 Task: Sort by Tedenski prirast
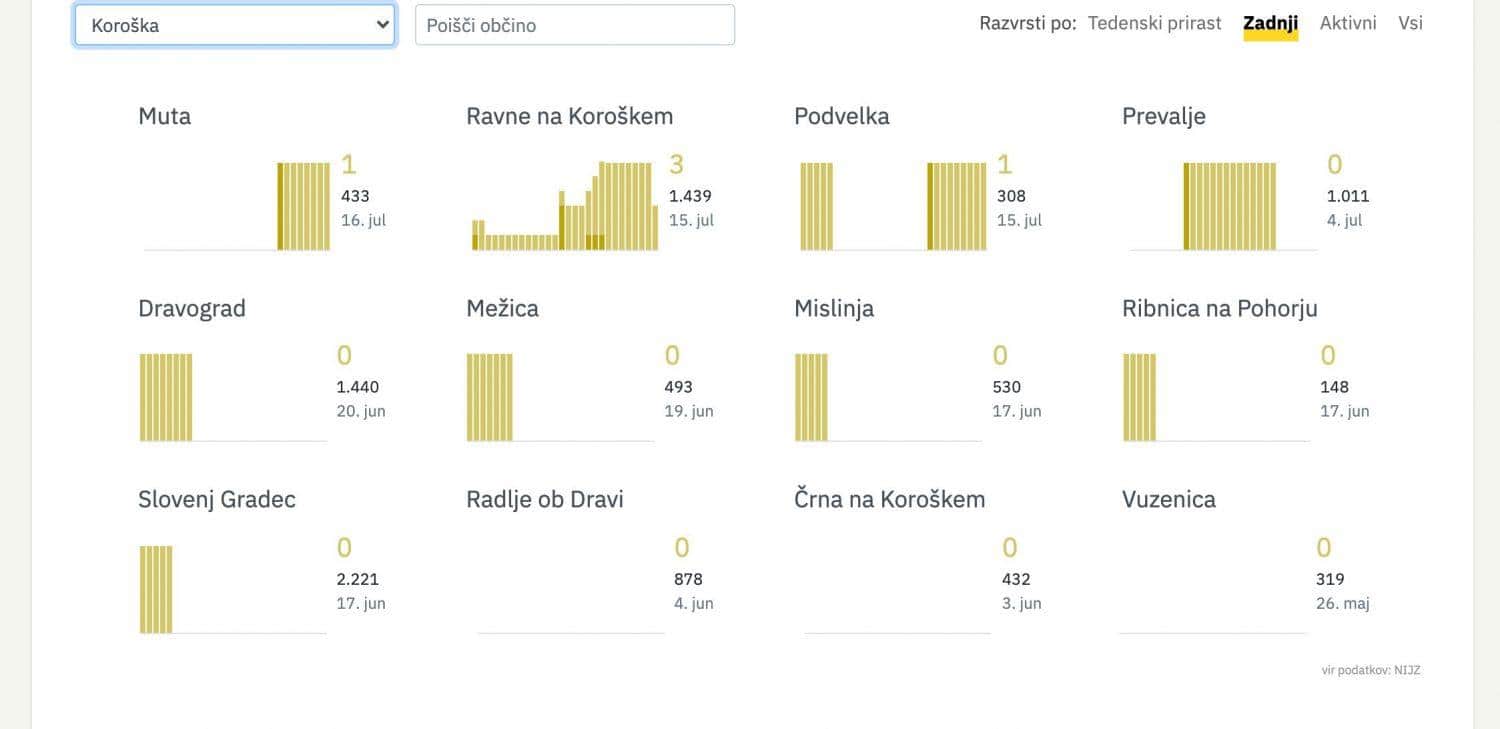[x=1154, y=23]
